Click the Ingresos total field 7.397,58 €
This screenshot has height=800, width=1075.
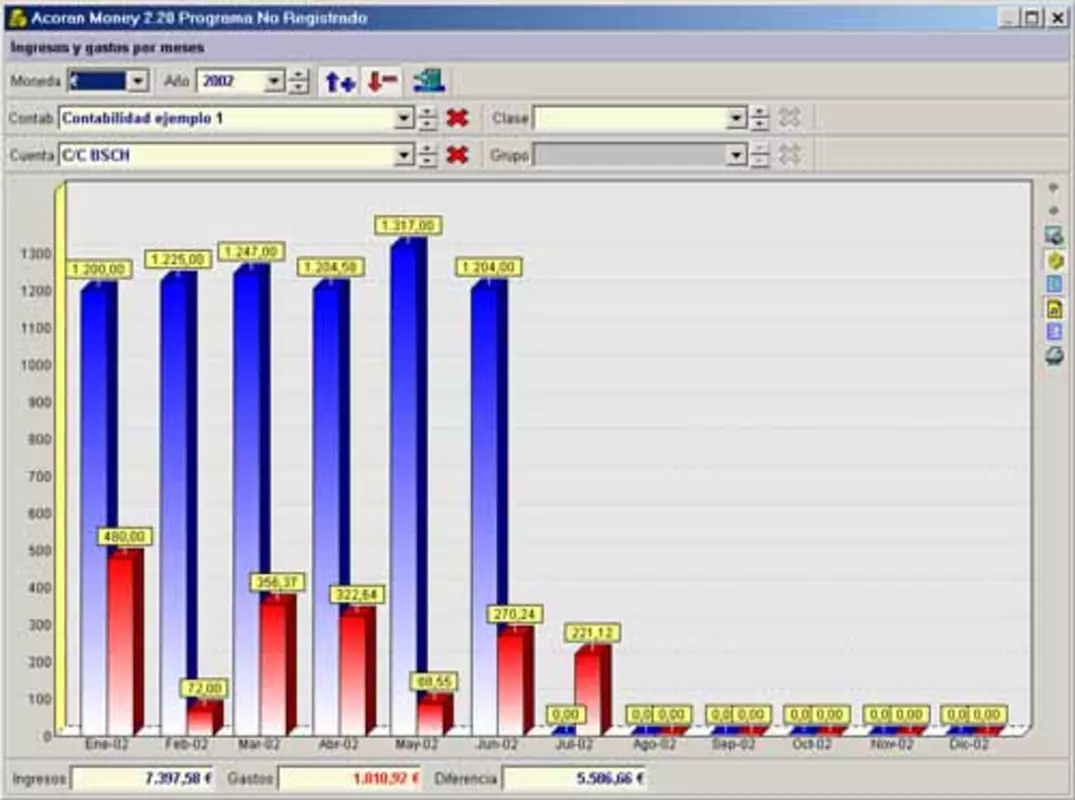click(143, 779)
